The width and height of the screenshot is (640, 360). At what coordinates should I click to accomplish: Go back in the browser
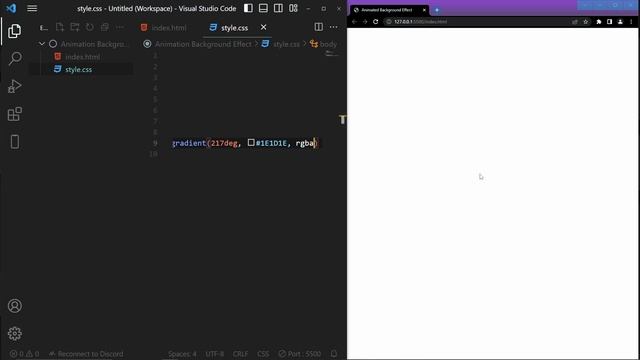(354, 22)
